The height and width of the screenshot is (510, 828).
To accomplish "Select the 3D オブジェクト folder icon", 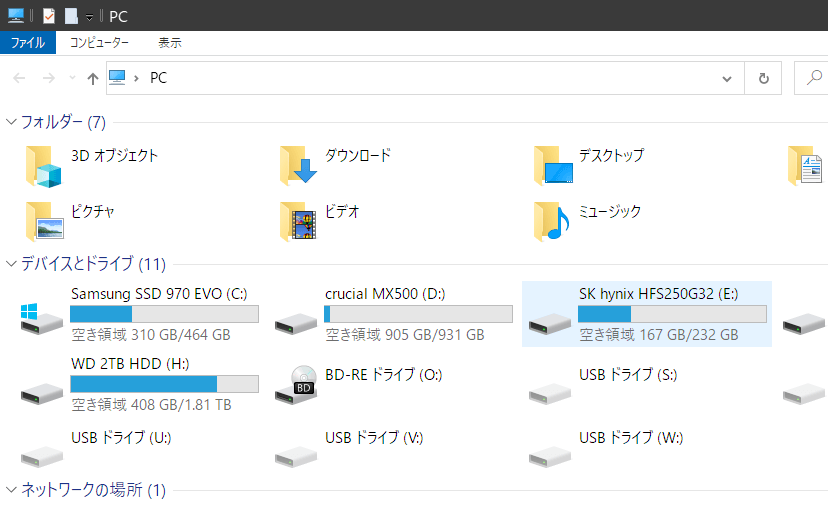I will tap(43, 166).
